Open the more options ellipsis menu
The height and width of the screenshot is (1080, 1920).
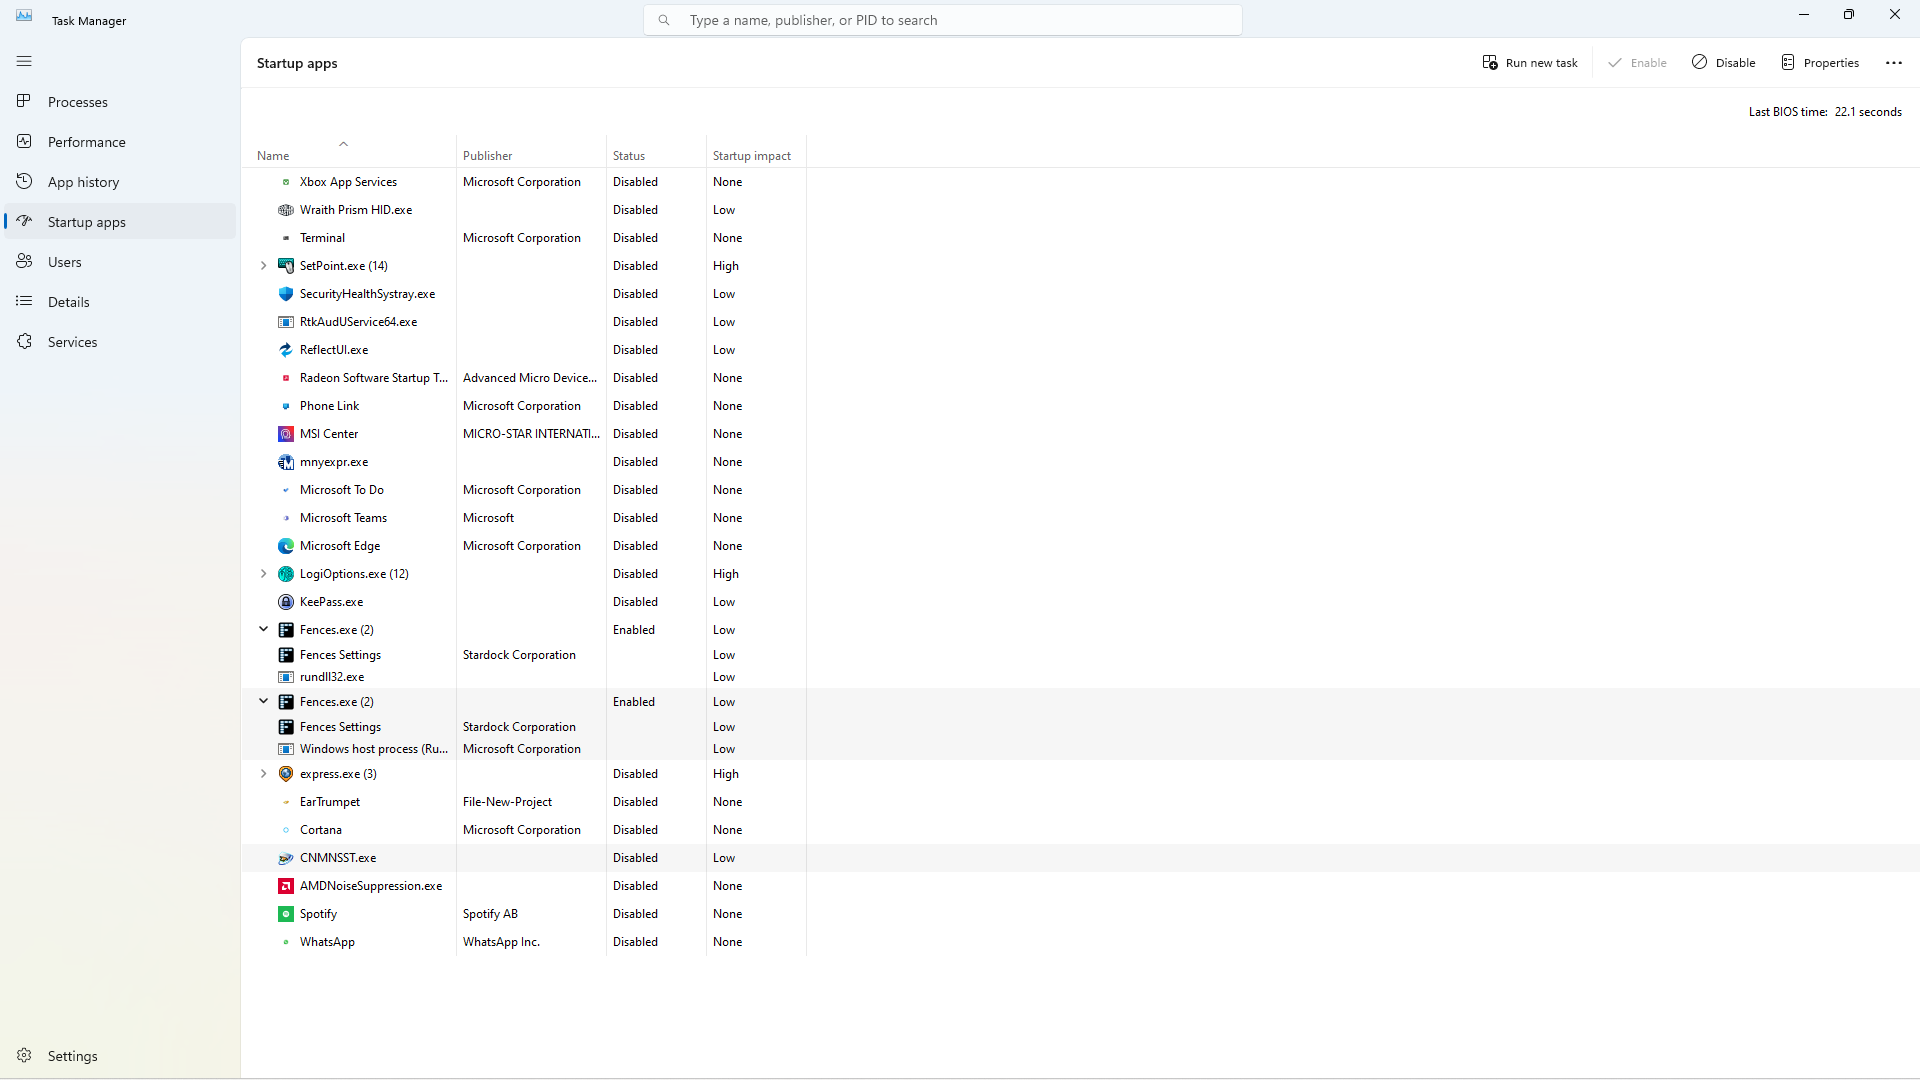pyautogui.click(x=1894, y=62)
